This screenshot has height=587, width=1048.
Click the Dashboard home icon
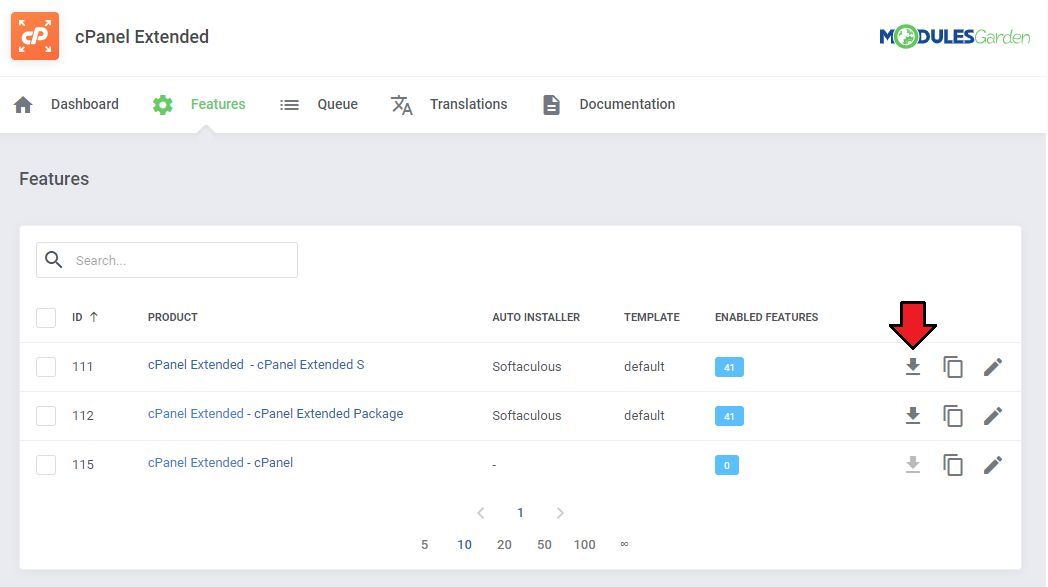click(x=23, y=104)
